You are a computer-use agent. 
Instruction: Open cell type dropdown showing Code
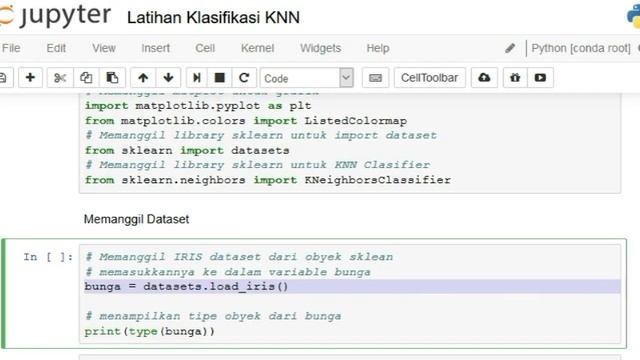click(x=307, y=78)
